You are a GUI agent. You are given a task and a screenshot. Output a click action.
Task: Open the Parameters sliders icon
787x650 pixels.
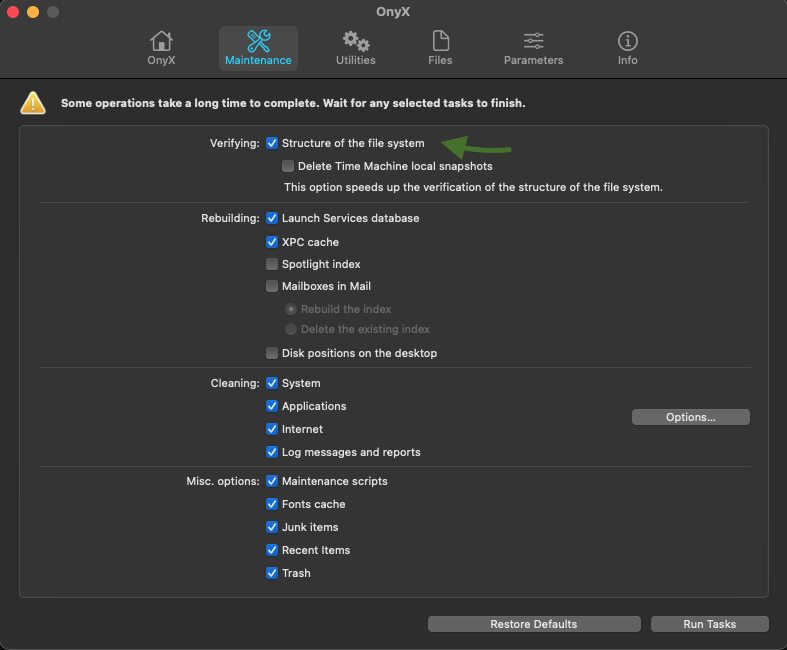533,41
